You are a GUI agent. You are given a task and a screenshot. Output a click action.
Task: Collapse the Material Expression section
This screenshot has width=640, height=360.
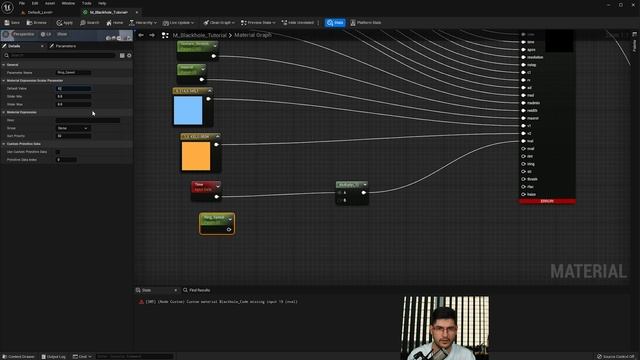click(x=4, y=112)
